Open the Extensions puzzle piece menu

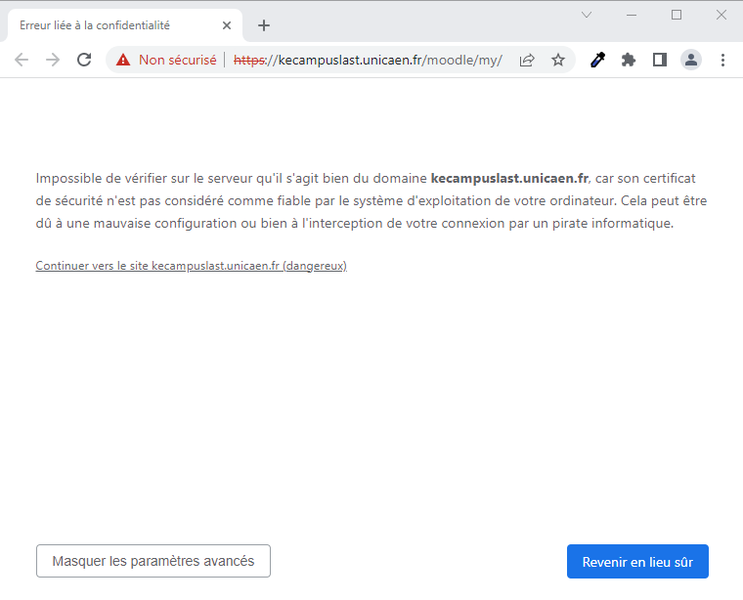coord(628,60)
